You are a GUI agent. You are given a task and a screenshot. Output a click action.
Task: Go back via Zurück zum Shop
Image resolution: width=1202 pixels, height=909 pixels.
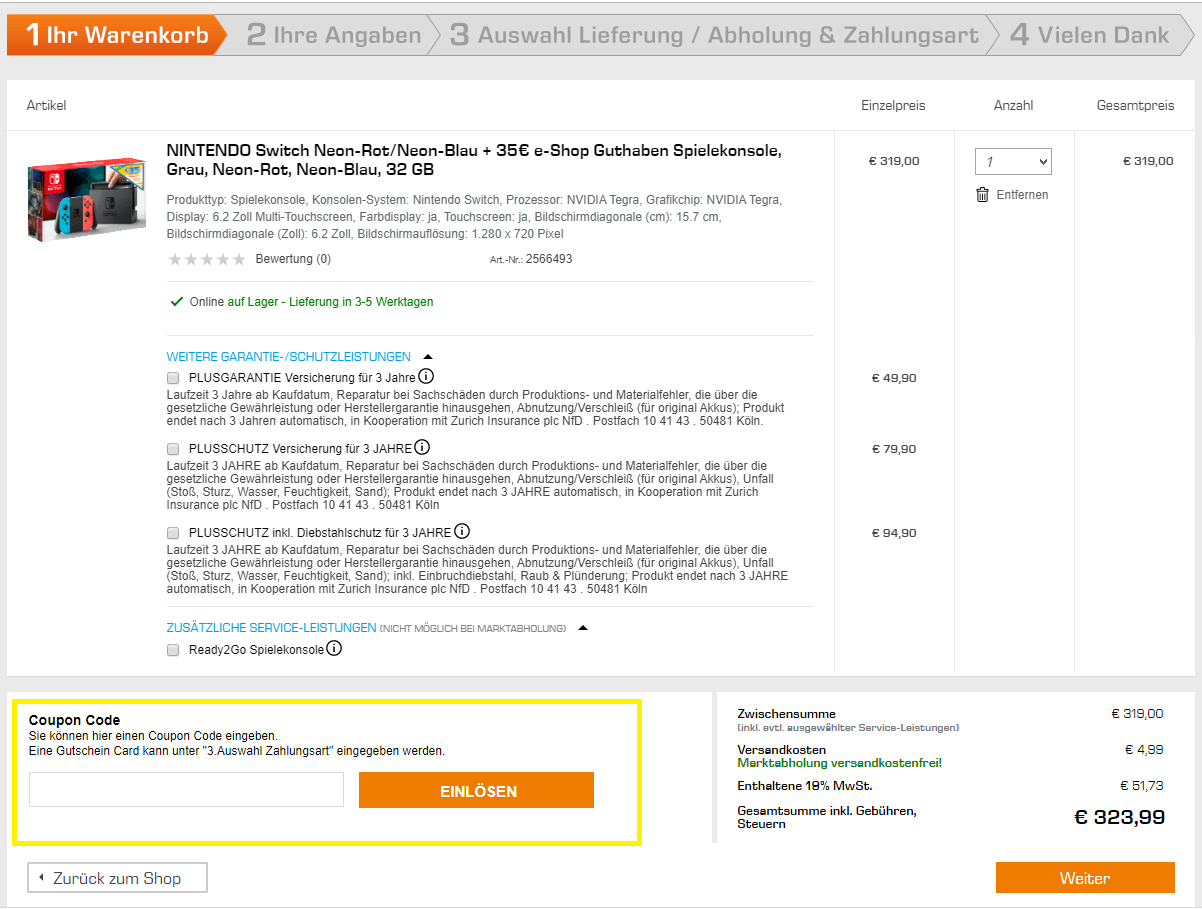click(x=118, y=878)
